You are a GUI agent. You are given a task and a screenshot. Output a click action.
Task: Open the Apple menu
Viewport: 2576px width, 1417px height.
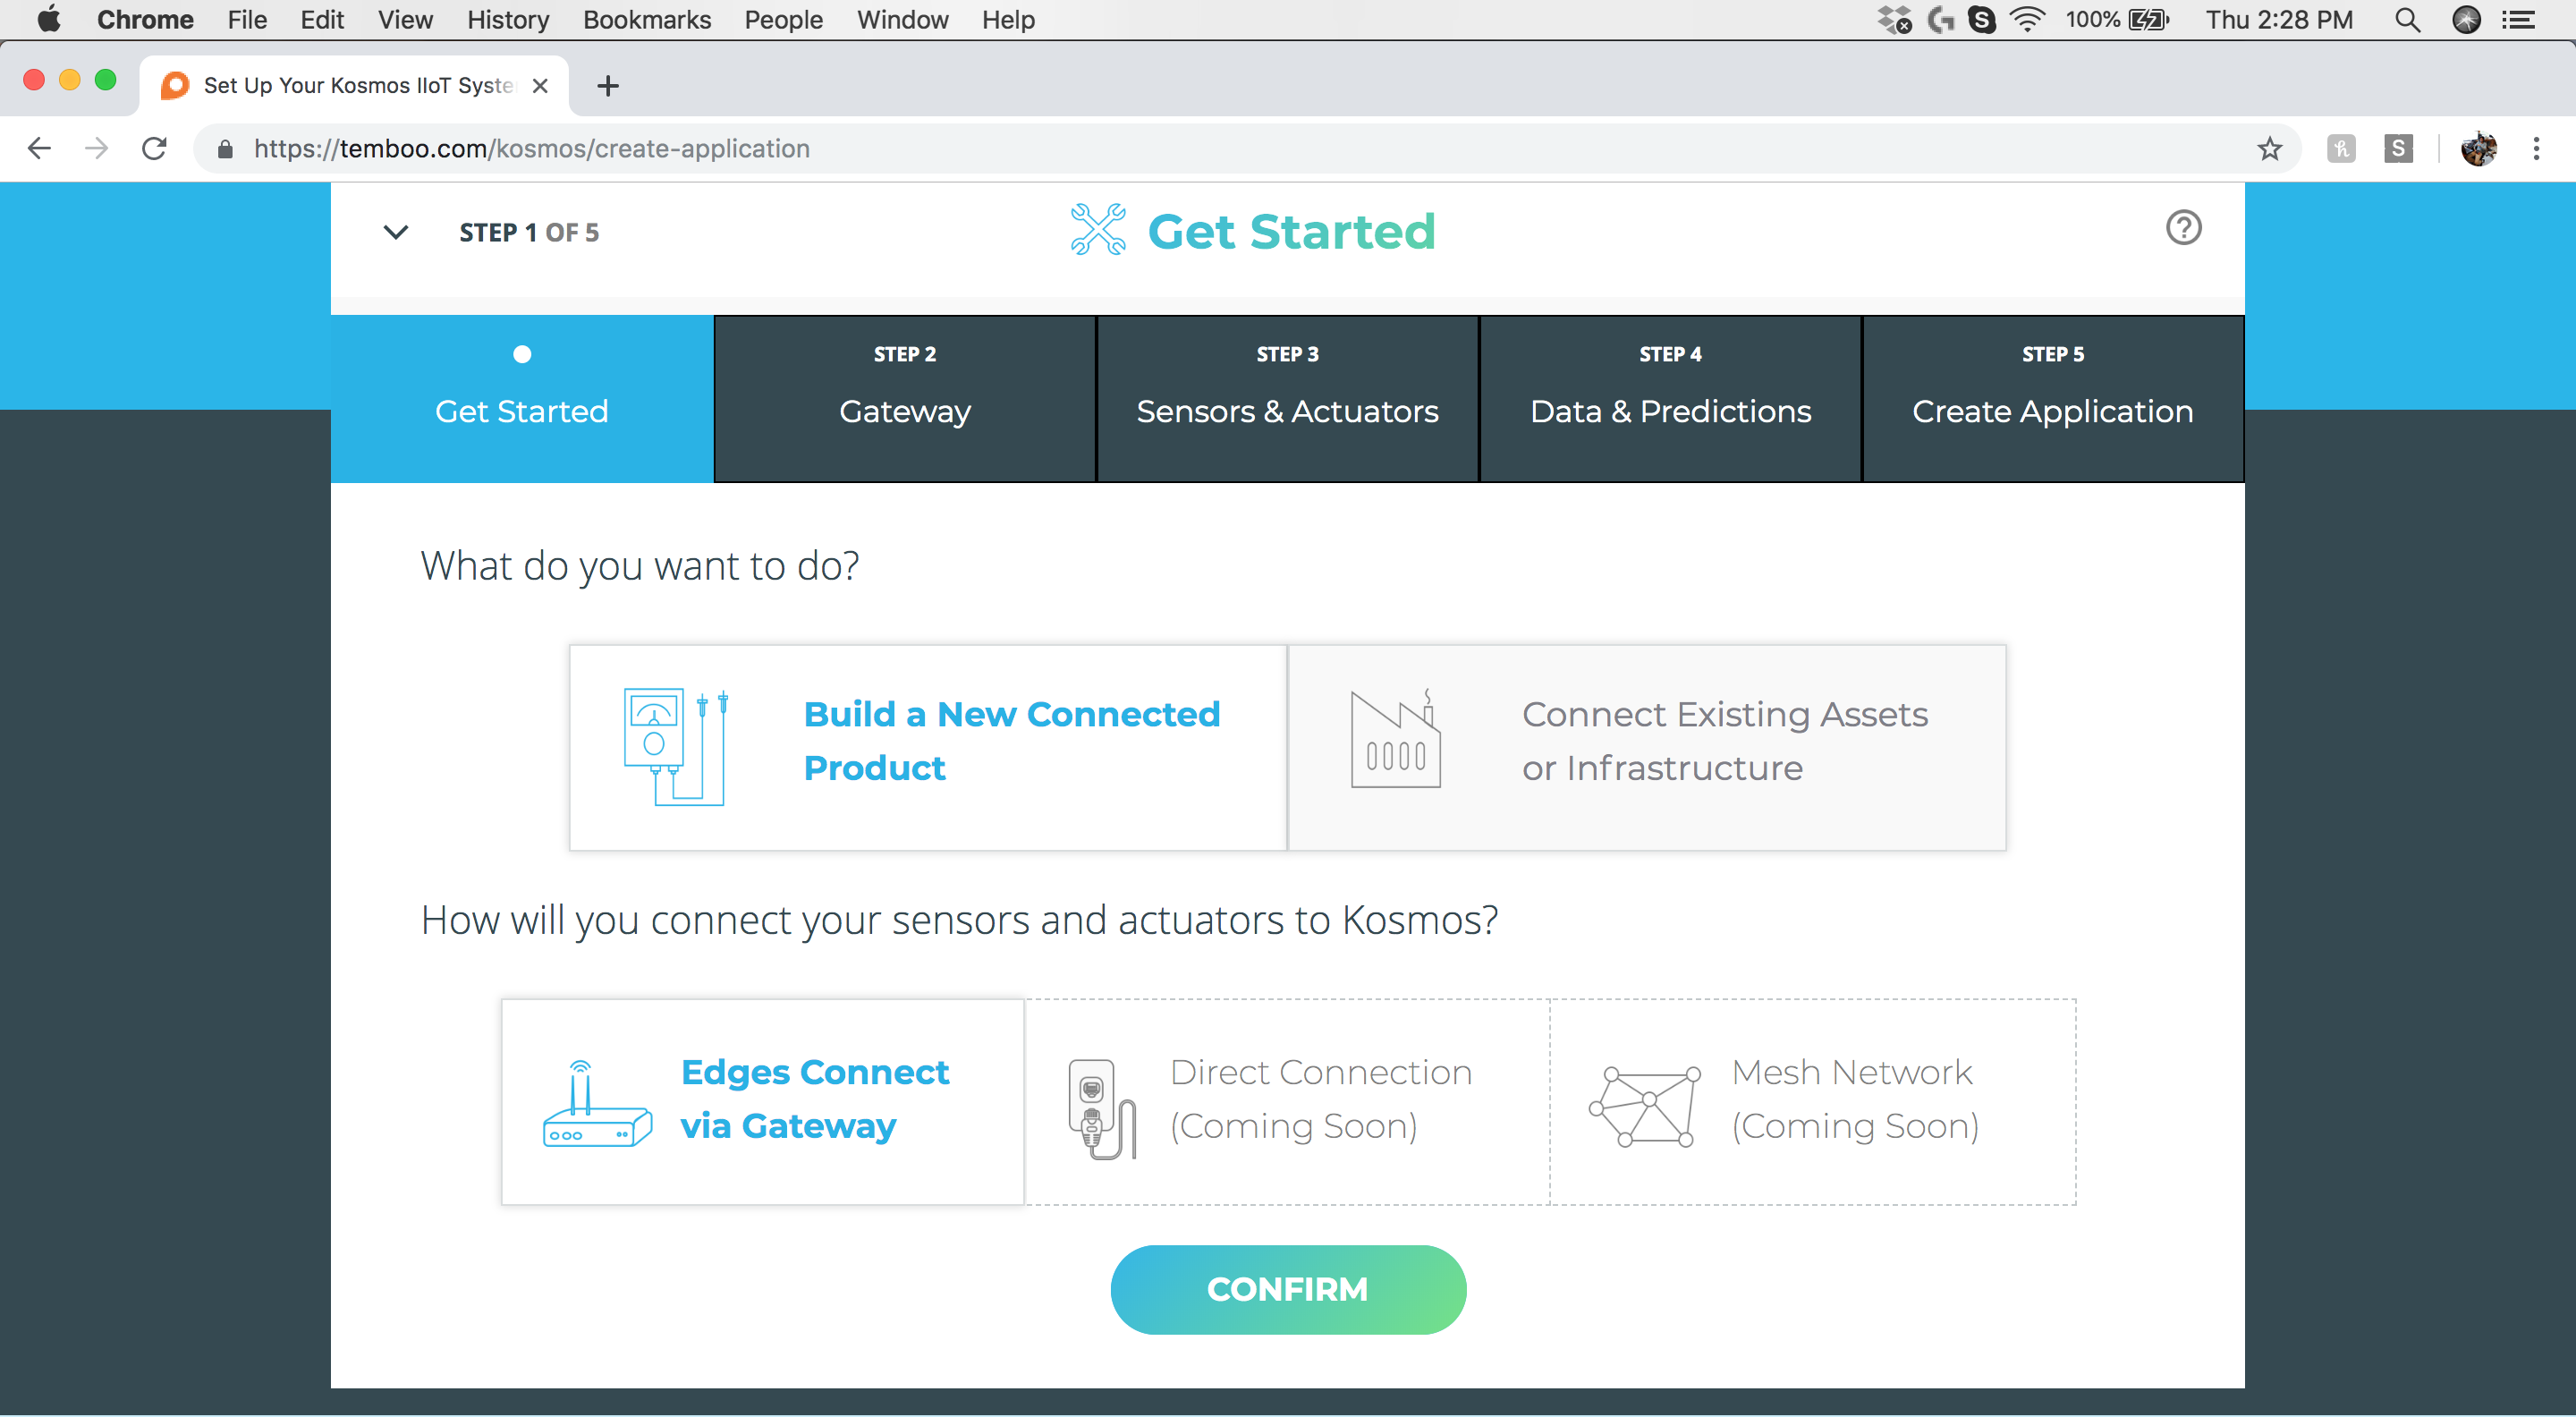[48, 20]
